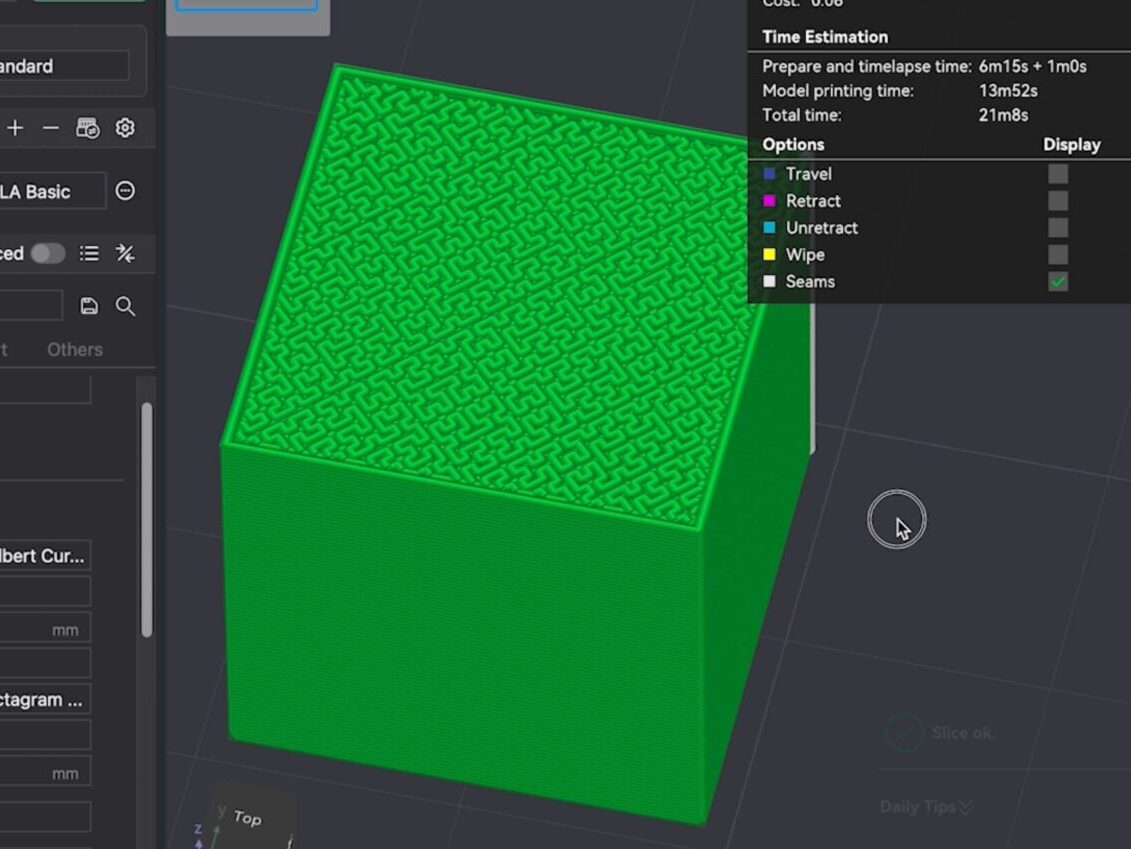
Task: Open filament settings gear icon
Action: [x=125, y=128]
